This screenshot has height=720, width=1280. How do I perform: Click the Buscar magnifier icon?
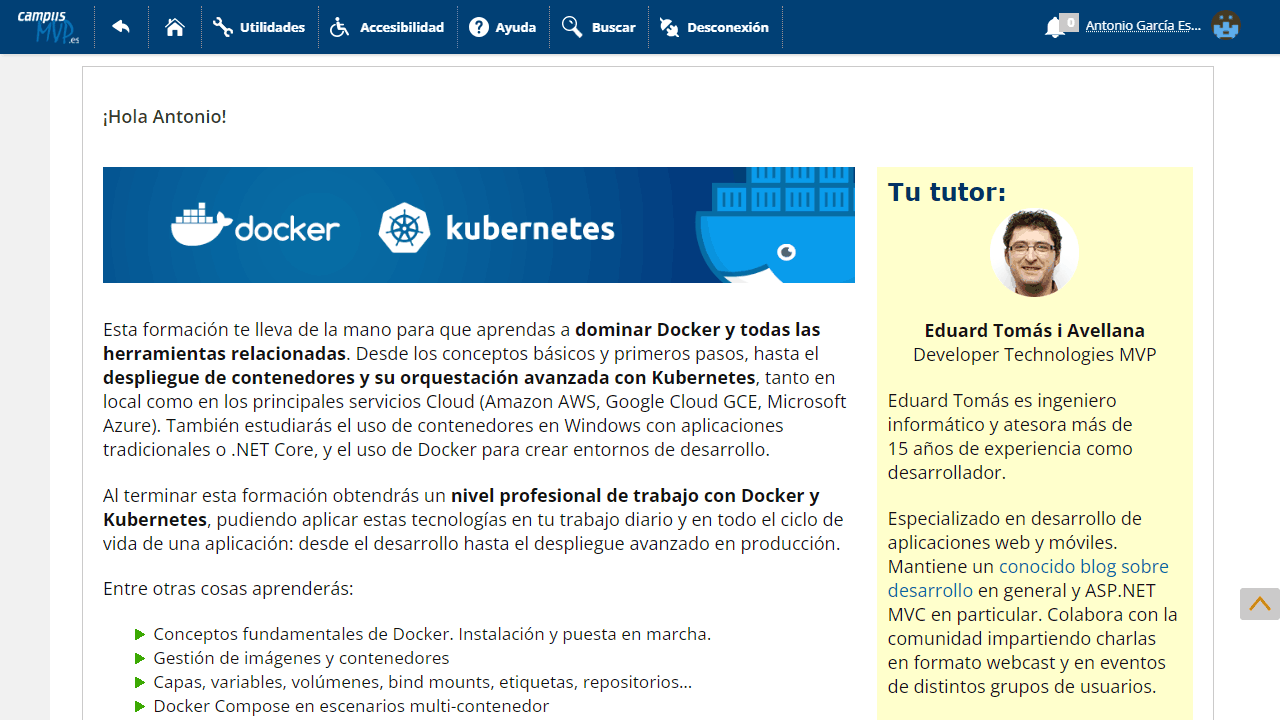[572, 27]
